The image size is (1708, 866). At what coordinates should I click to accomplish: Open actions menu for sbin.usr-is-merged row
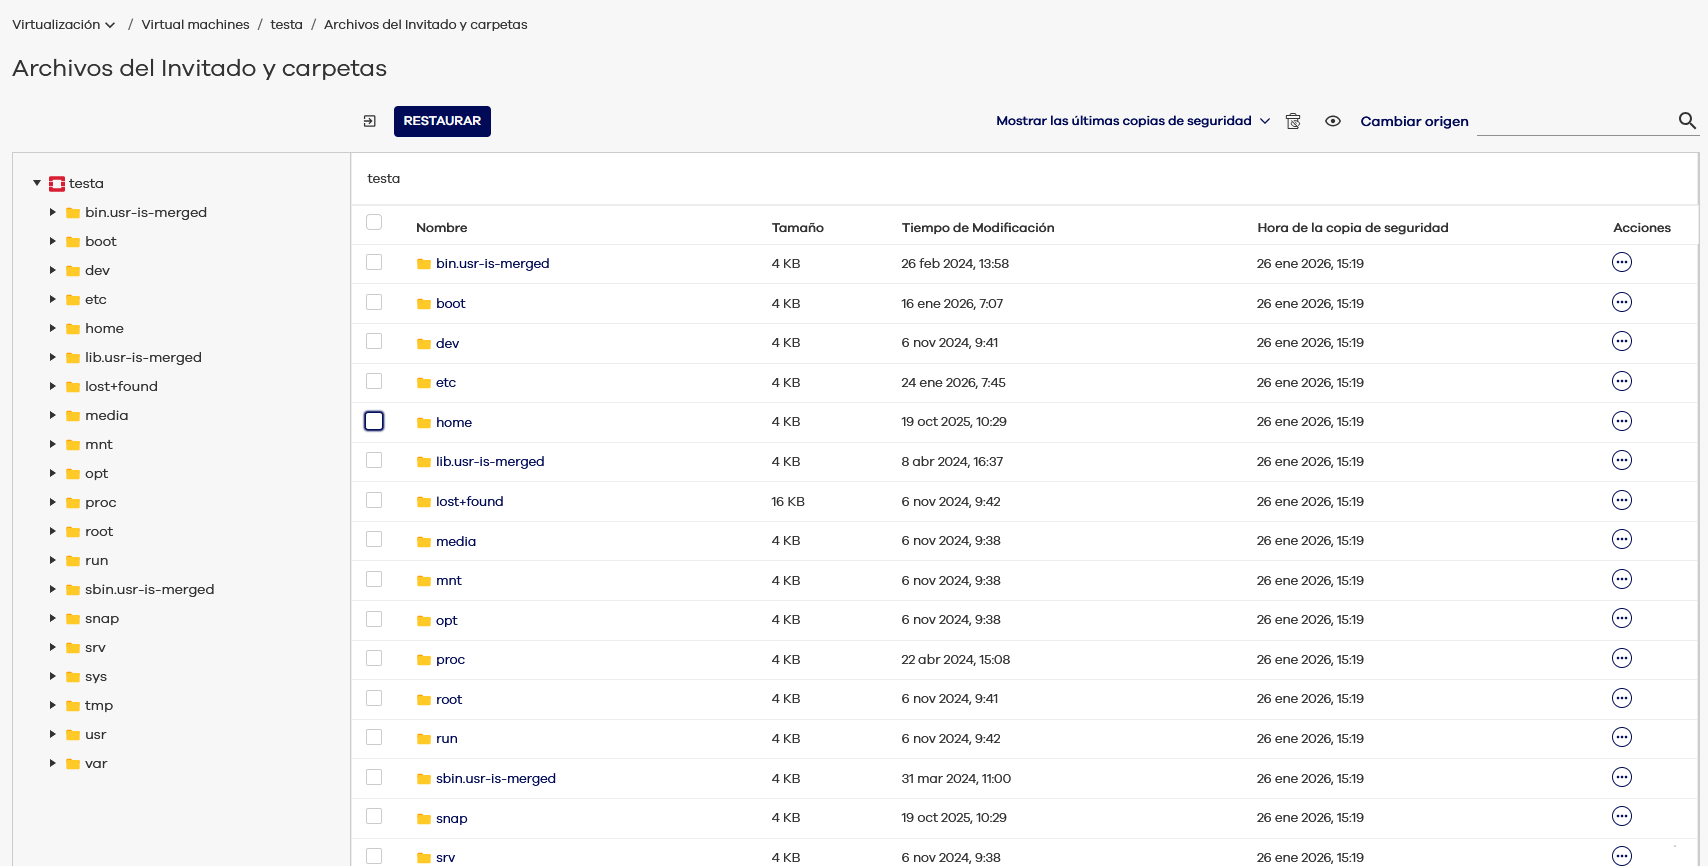(x=1622, y=777)
